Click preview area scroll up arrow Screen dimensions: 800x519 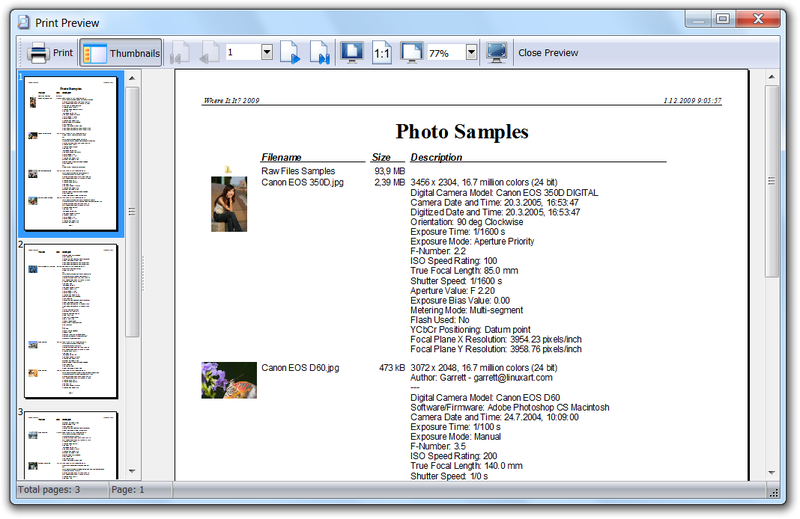point(771,78)
